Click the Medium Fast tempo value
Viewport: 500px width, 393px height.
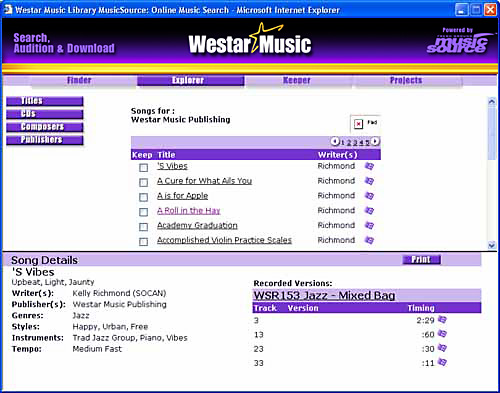(x=97, y=349)
